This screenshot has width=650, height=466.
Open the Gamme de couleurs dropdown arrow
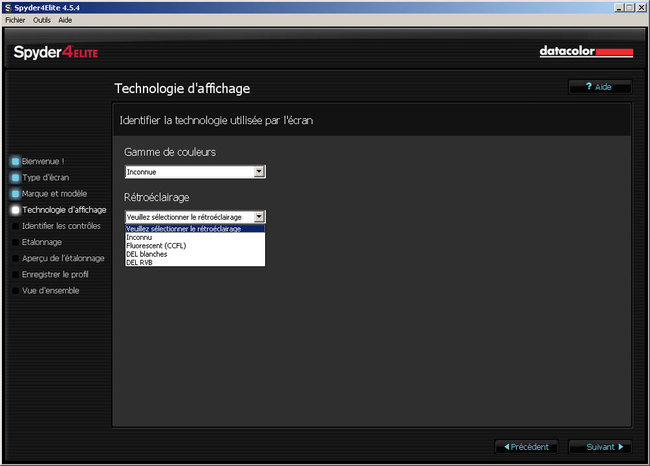(260, 172)
